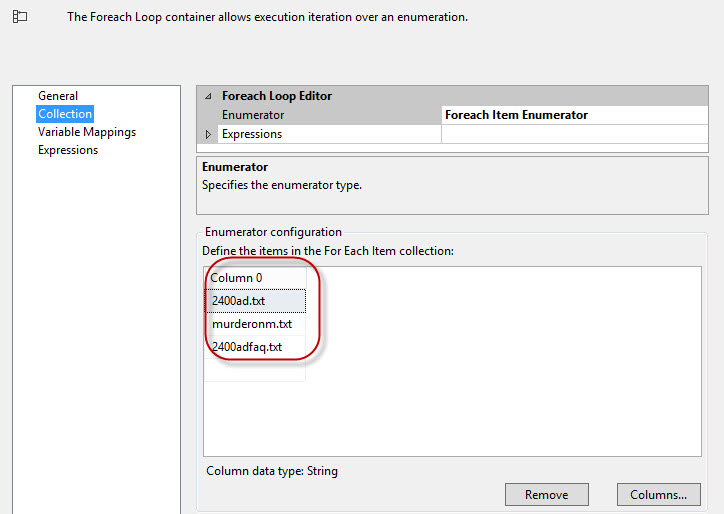The height and width of the screenshot is (514, 724).
Task: Click the Expressions property value field
Action: point(573,134)
